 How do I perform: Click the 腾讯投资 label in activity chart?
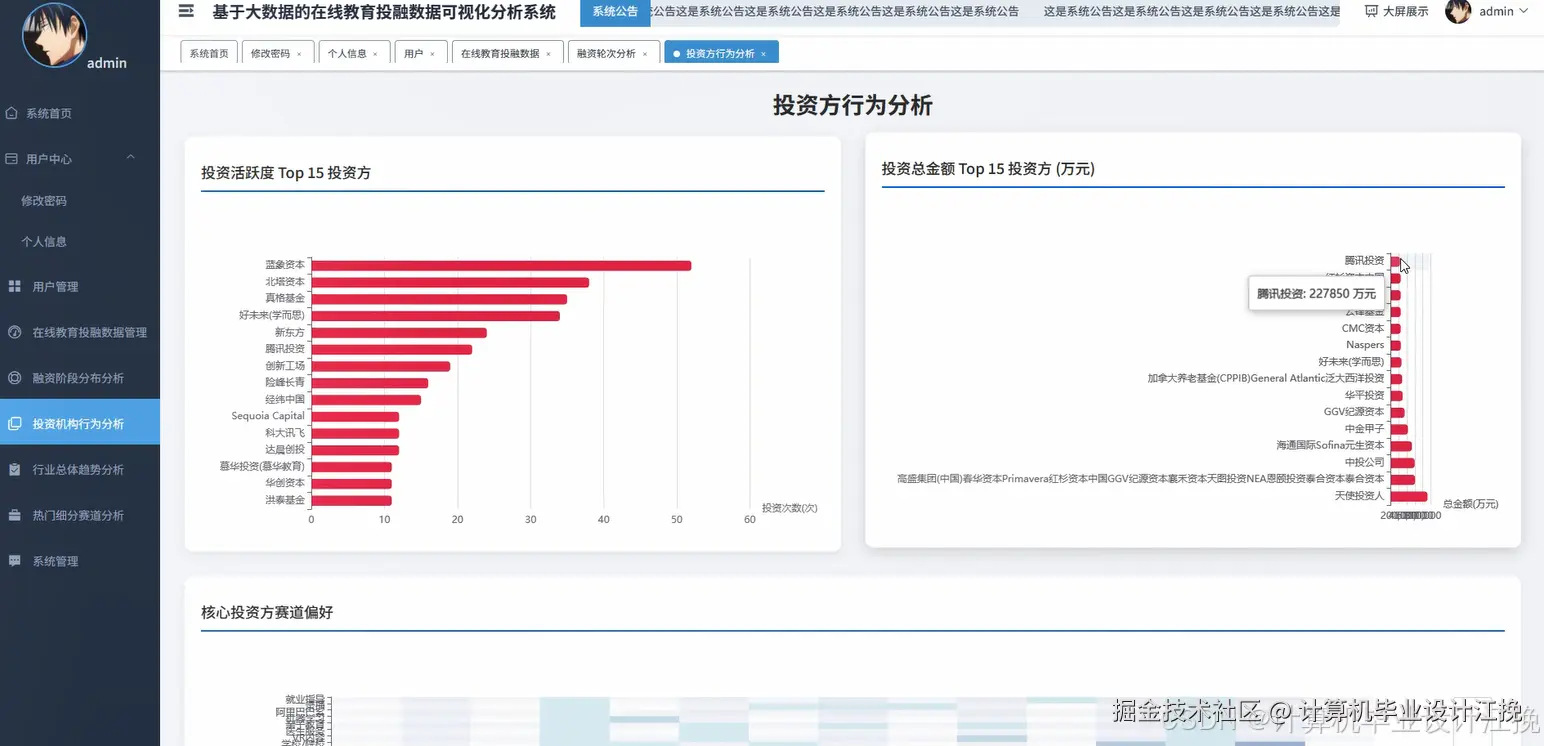click(x=285, y=349)
